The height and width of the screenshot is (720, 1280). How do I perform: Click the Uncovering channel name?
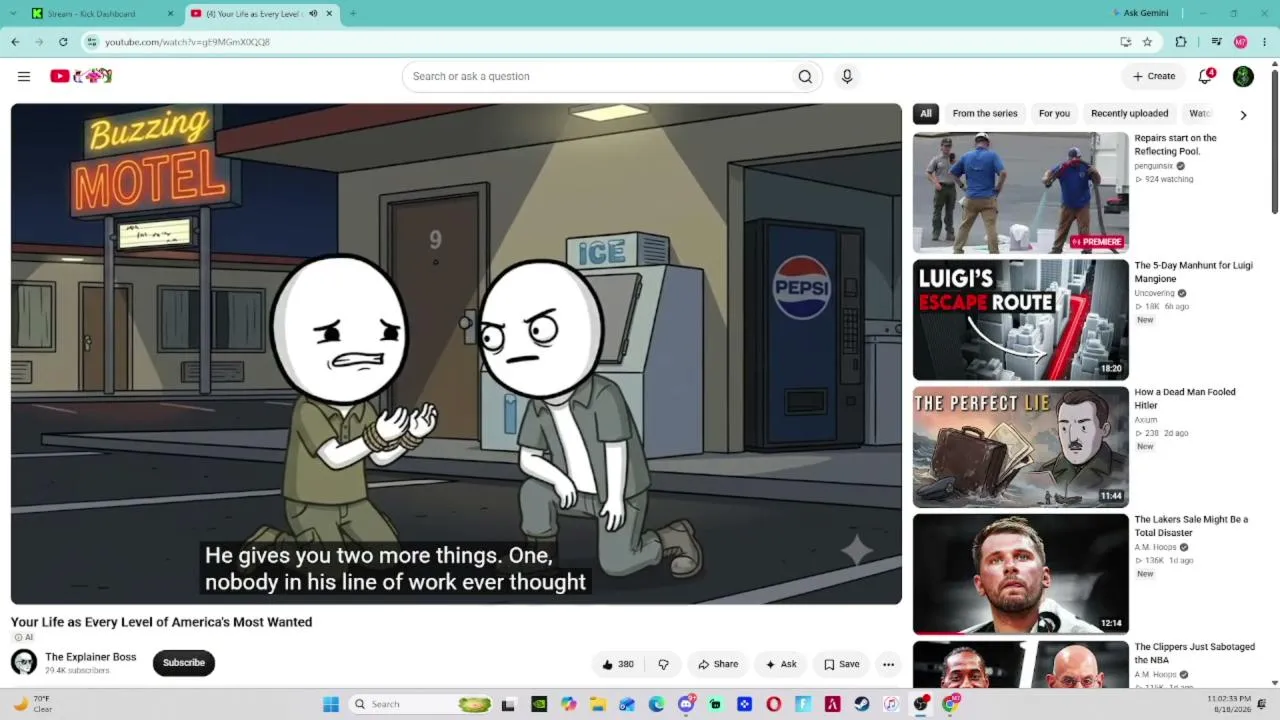point(1154,293)
